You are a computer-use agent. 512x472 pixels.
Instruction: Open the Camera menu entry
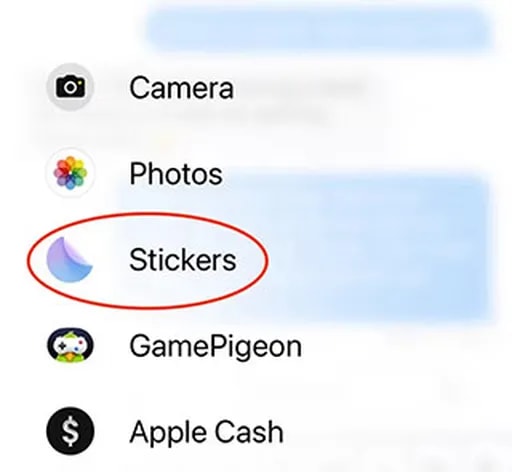click(x=140, y=87)
